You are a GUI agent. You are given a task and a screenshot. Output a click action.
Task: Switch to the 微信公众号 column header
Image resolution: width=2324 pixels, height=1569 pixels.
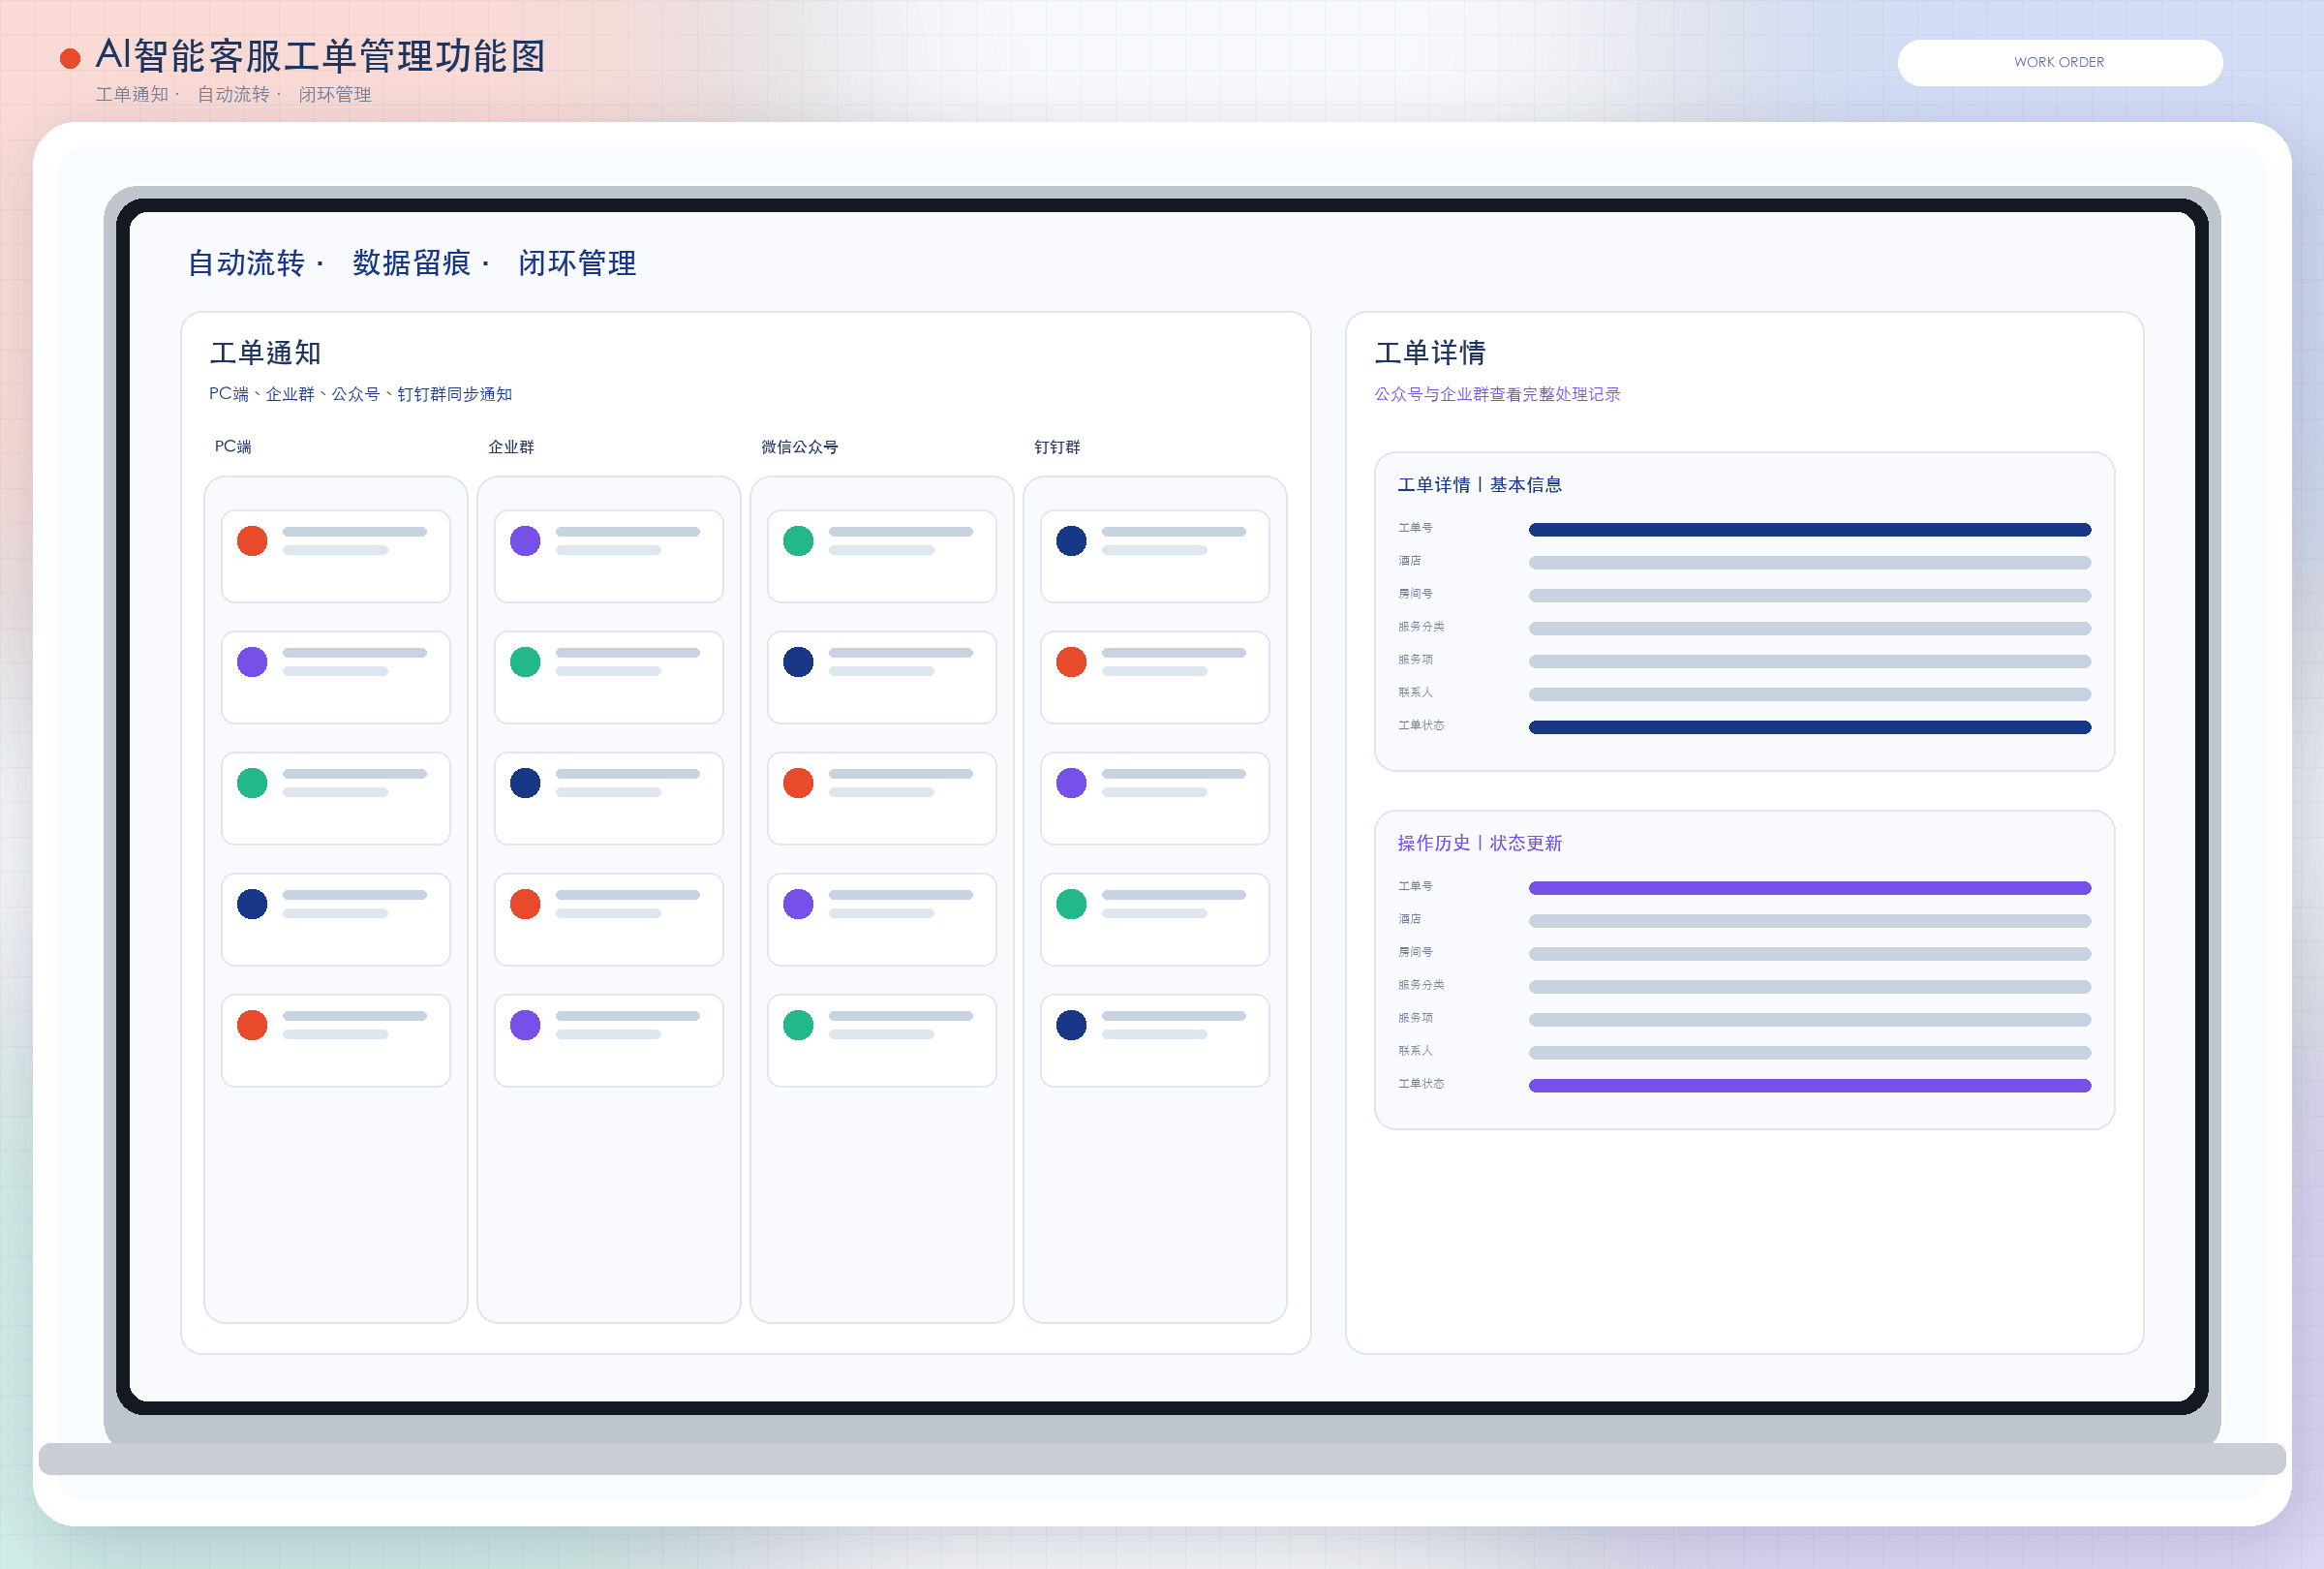click(x=800, y=446)
